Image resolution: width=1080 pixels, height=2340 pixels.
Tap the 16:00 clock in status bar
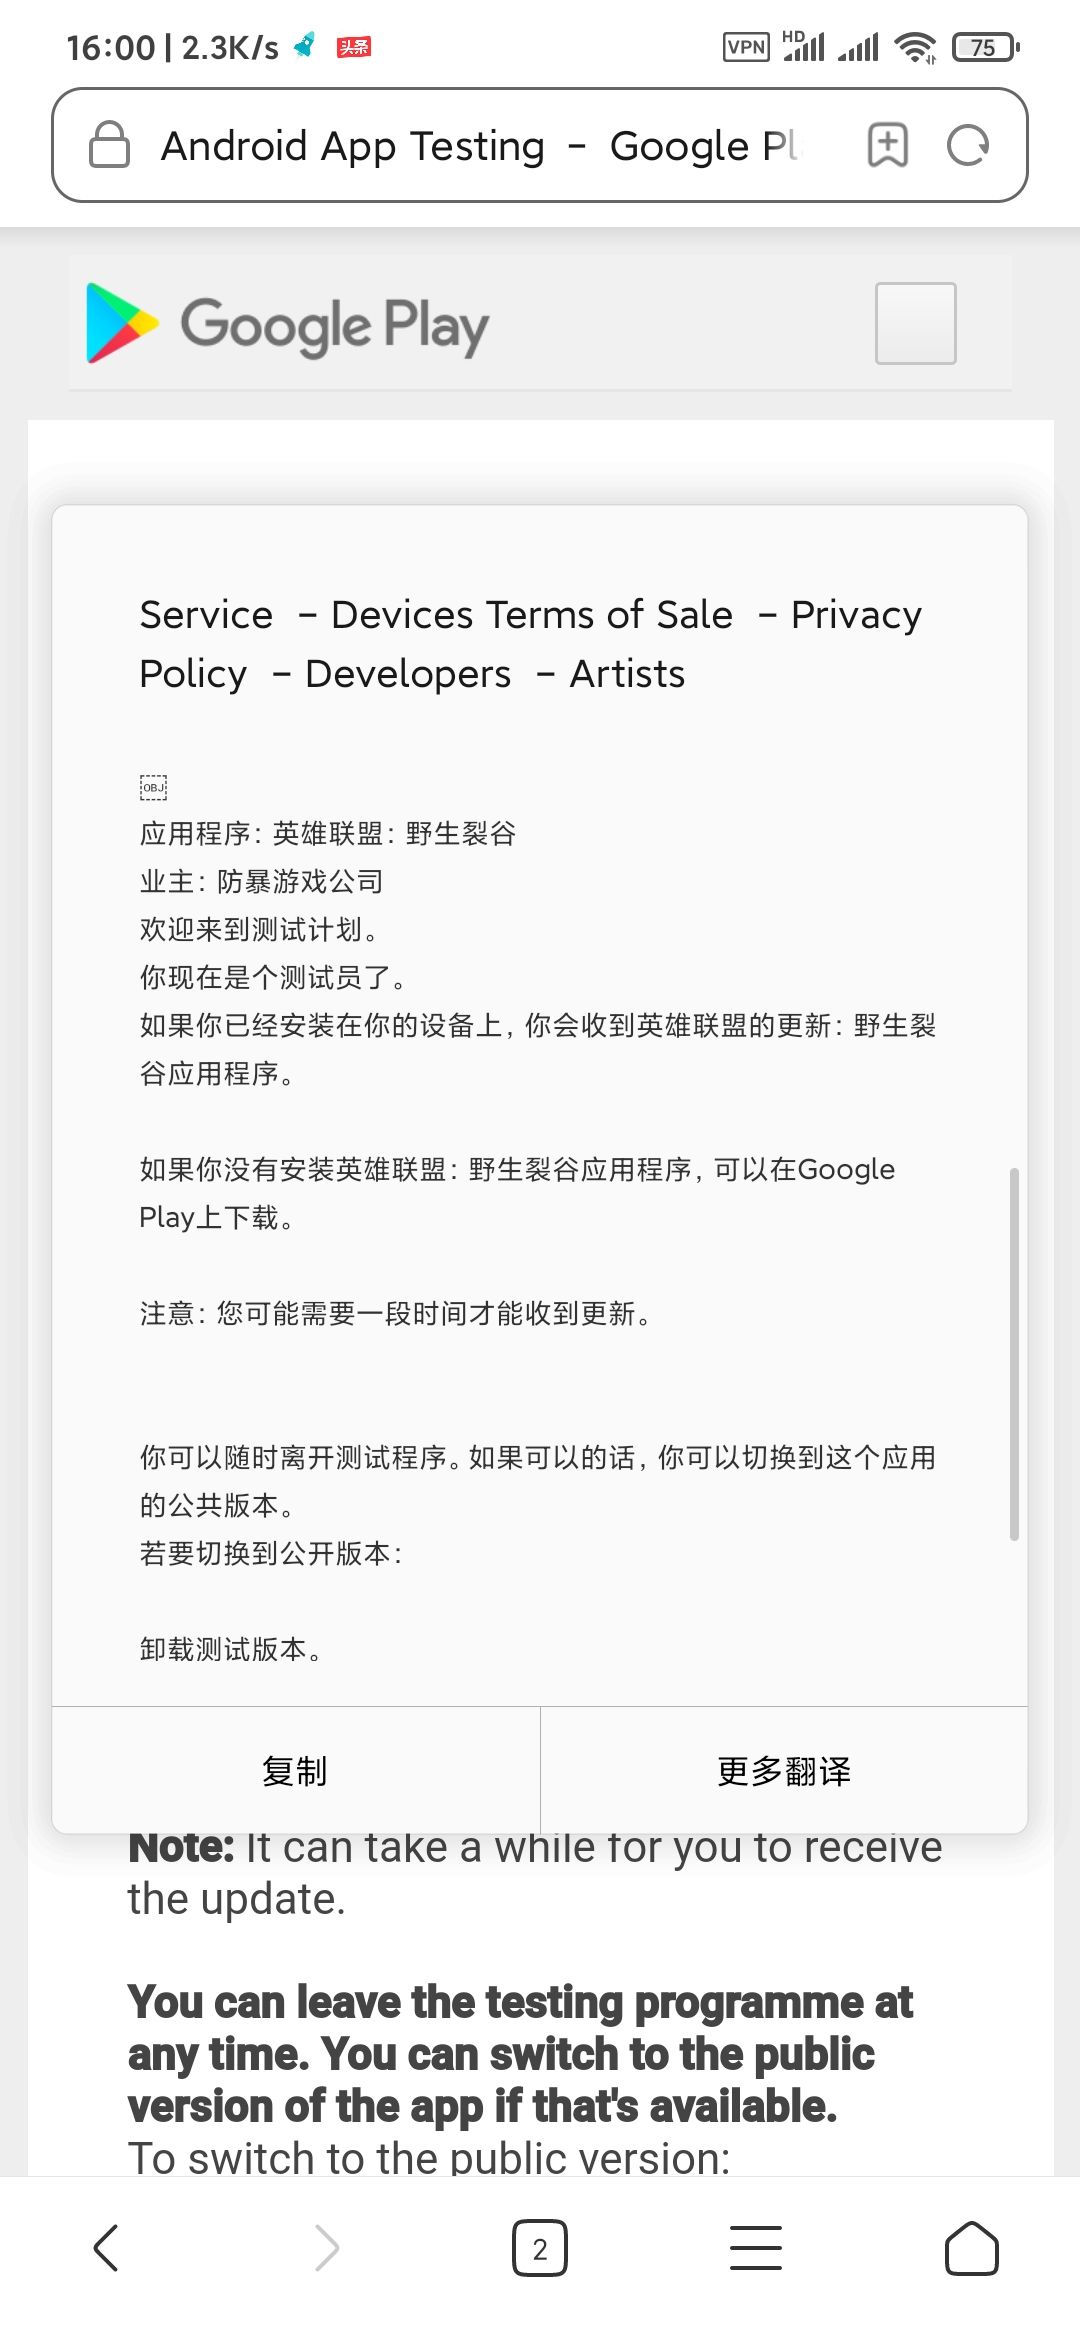coord(110,47)
